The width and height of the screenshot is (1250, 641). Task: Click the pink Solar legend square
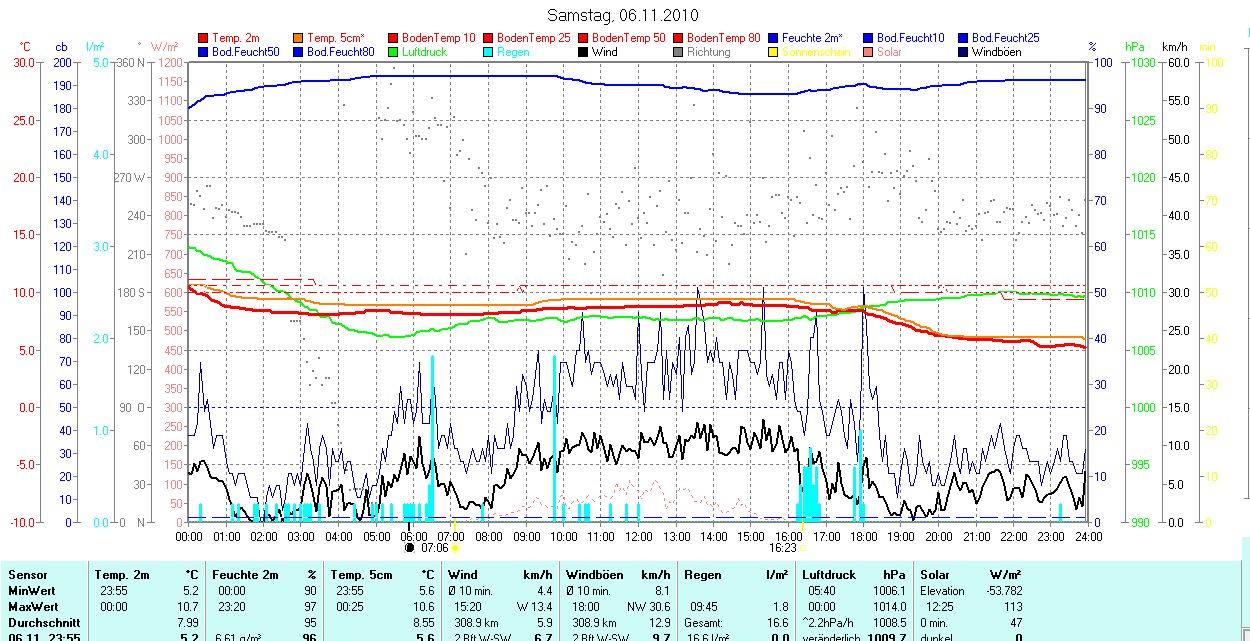(x=869, y=52)
